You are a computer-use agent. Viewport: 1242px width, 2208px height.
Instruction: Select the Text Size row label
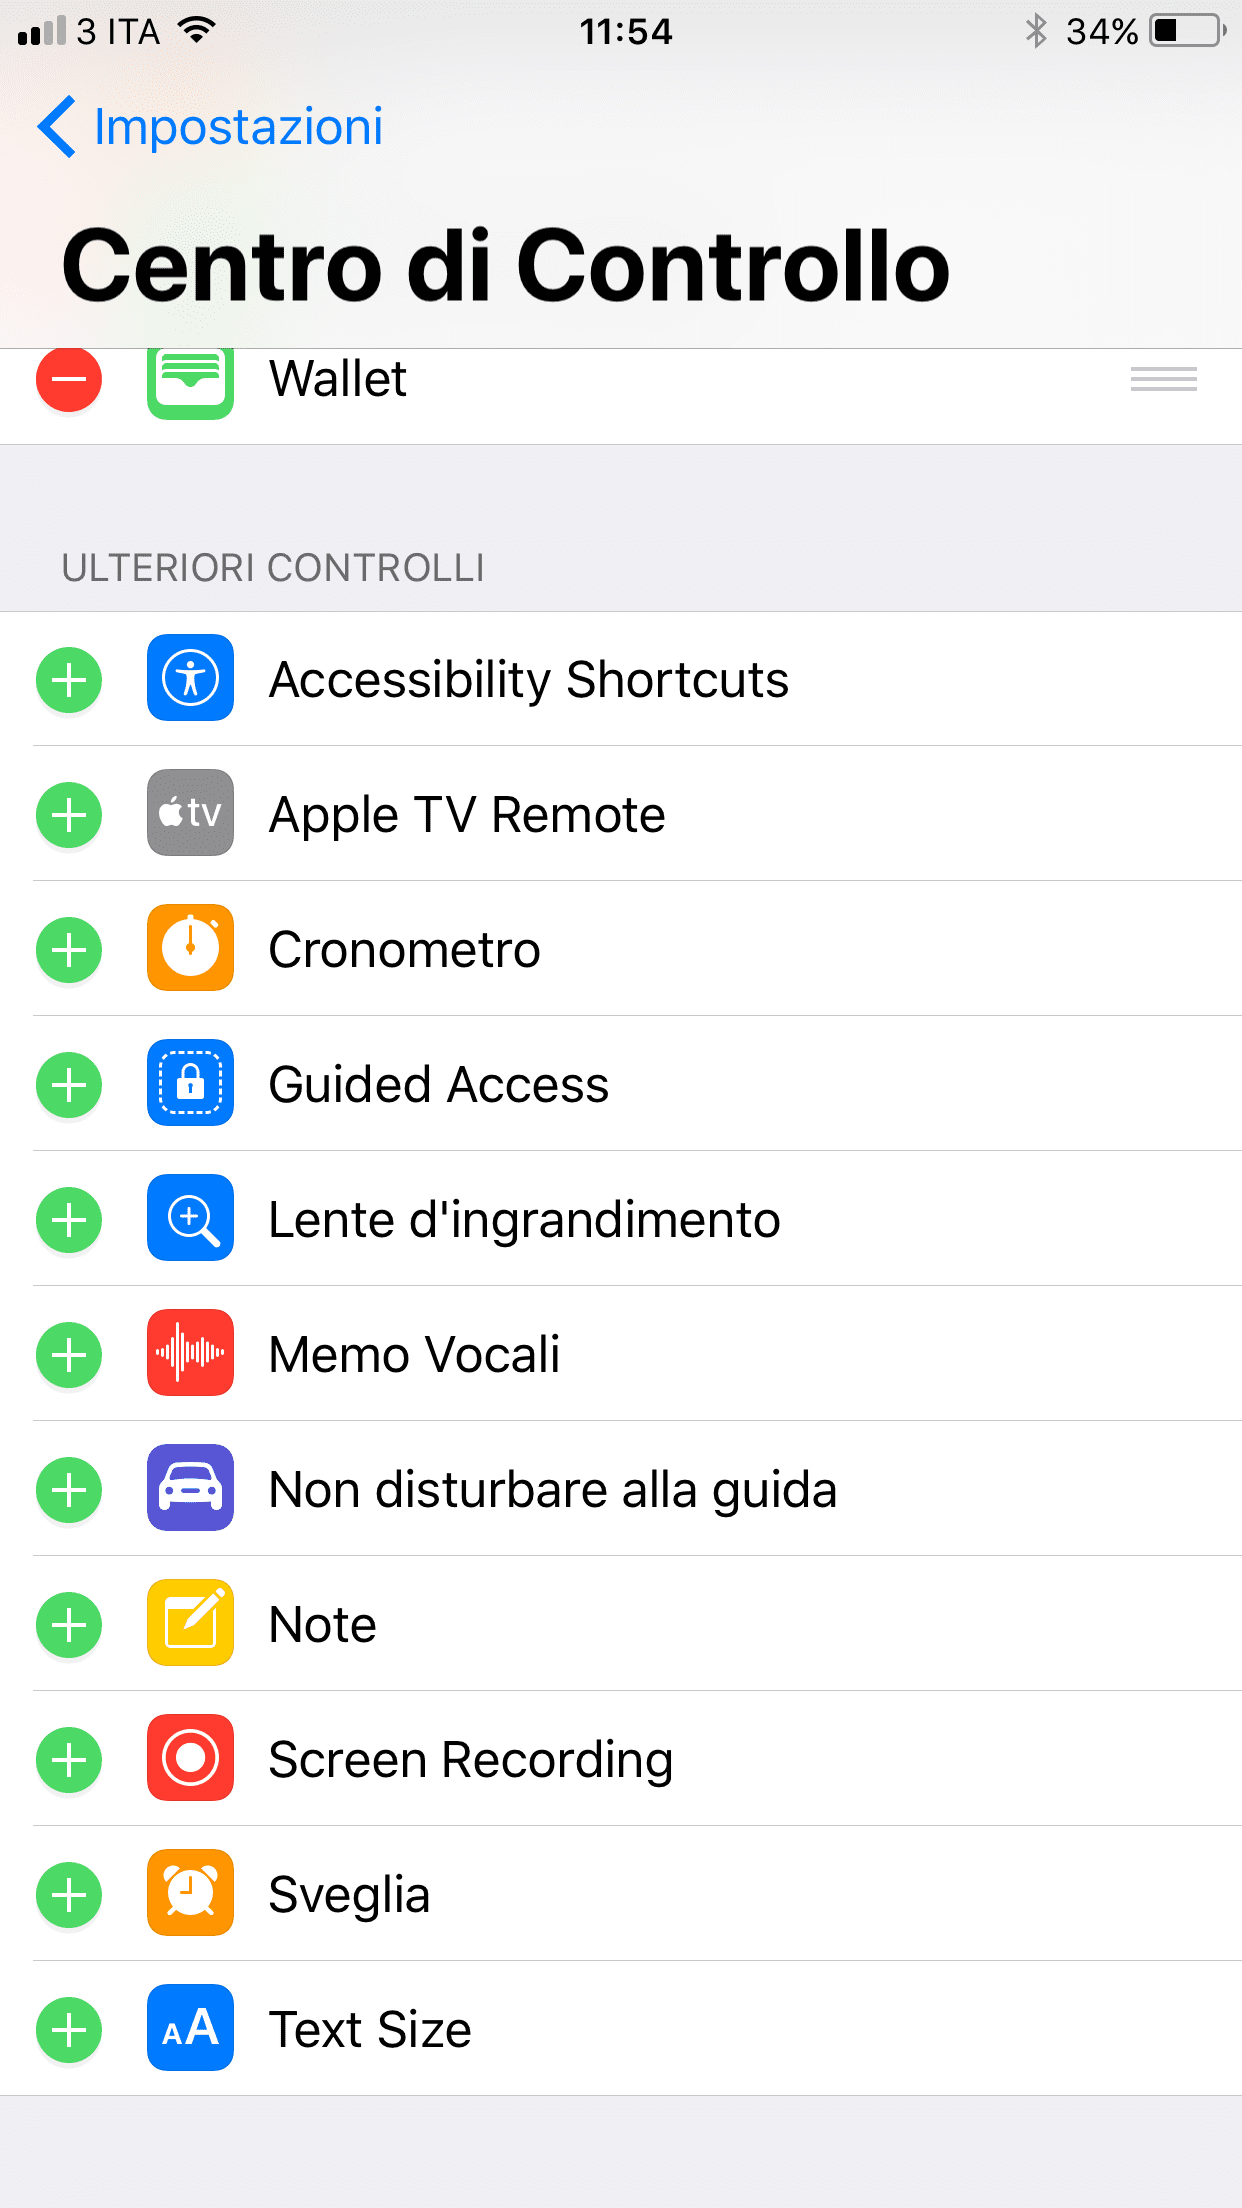click(x=370, y=2030)
